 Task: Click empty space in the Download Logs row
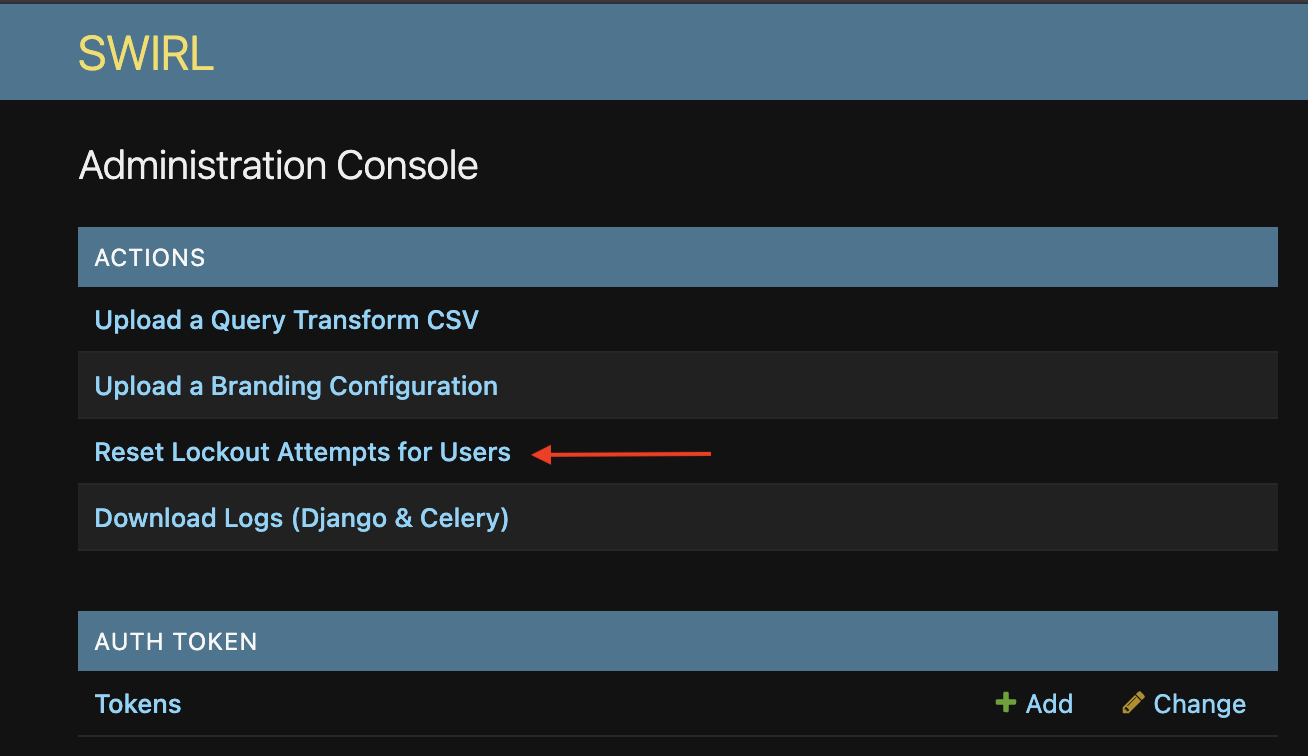tap(890, 518)
